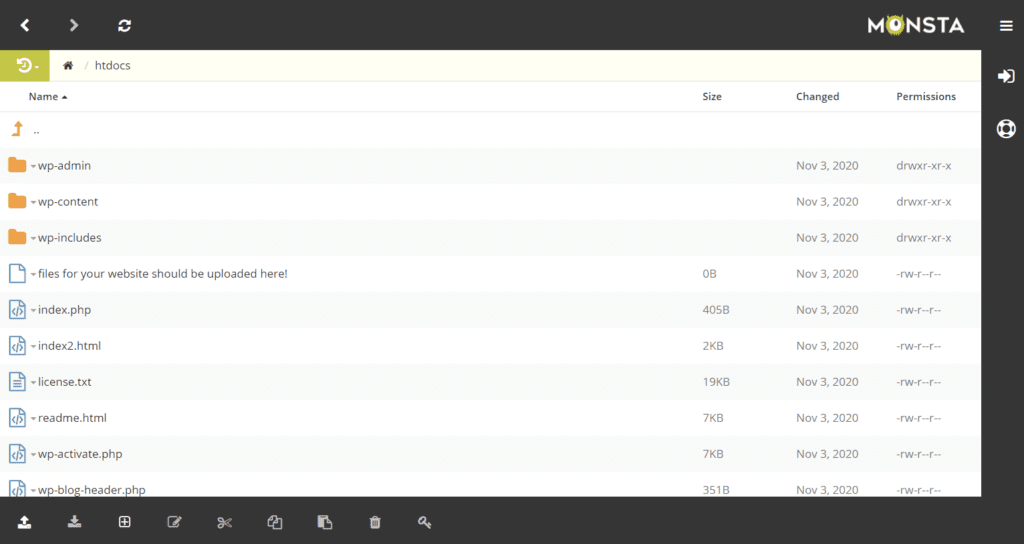Click the wp-content folder icon
Screen dimensions: 1024x544
(x=17, y=201)
